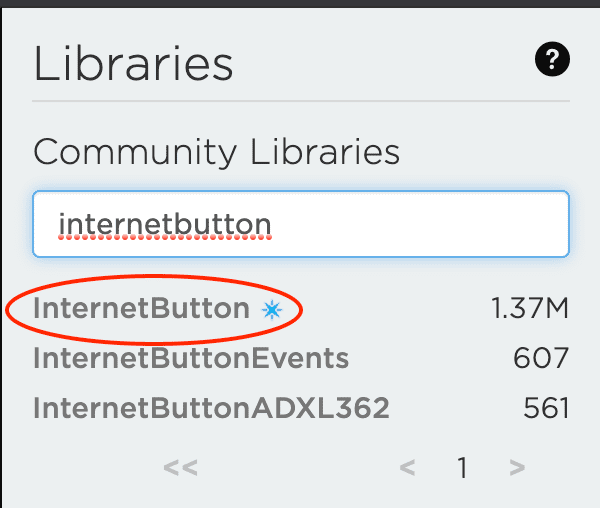600x508 pixels.
Task: Click the 1.37M install count
Action: (x=530, y=308)
